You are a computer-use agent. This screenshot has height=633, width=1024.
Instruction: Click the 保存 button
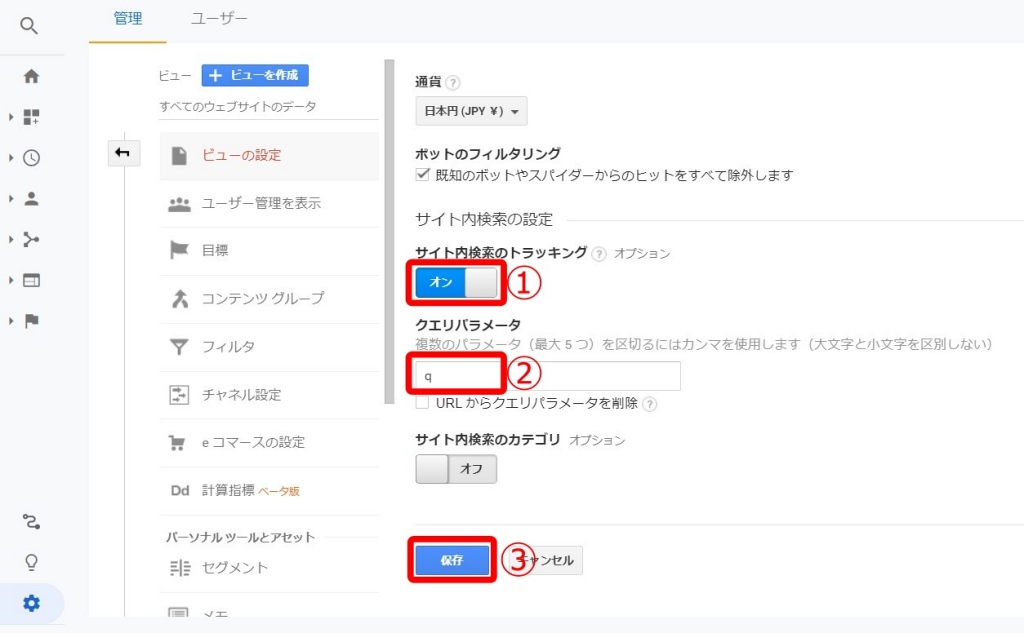click(451, 560)
